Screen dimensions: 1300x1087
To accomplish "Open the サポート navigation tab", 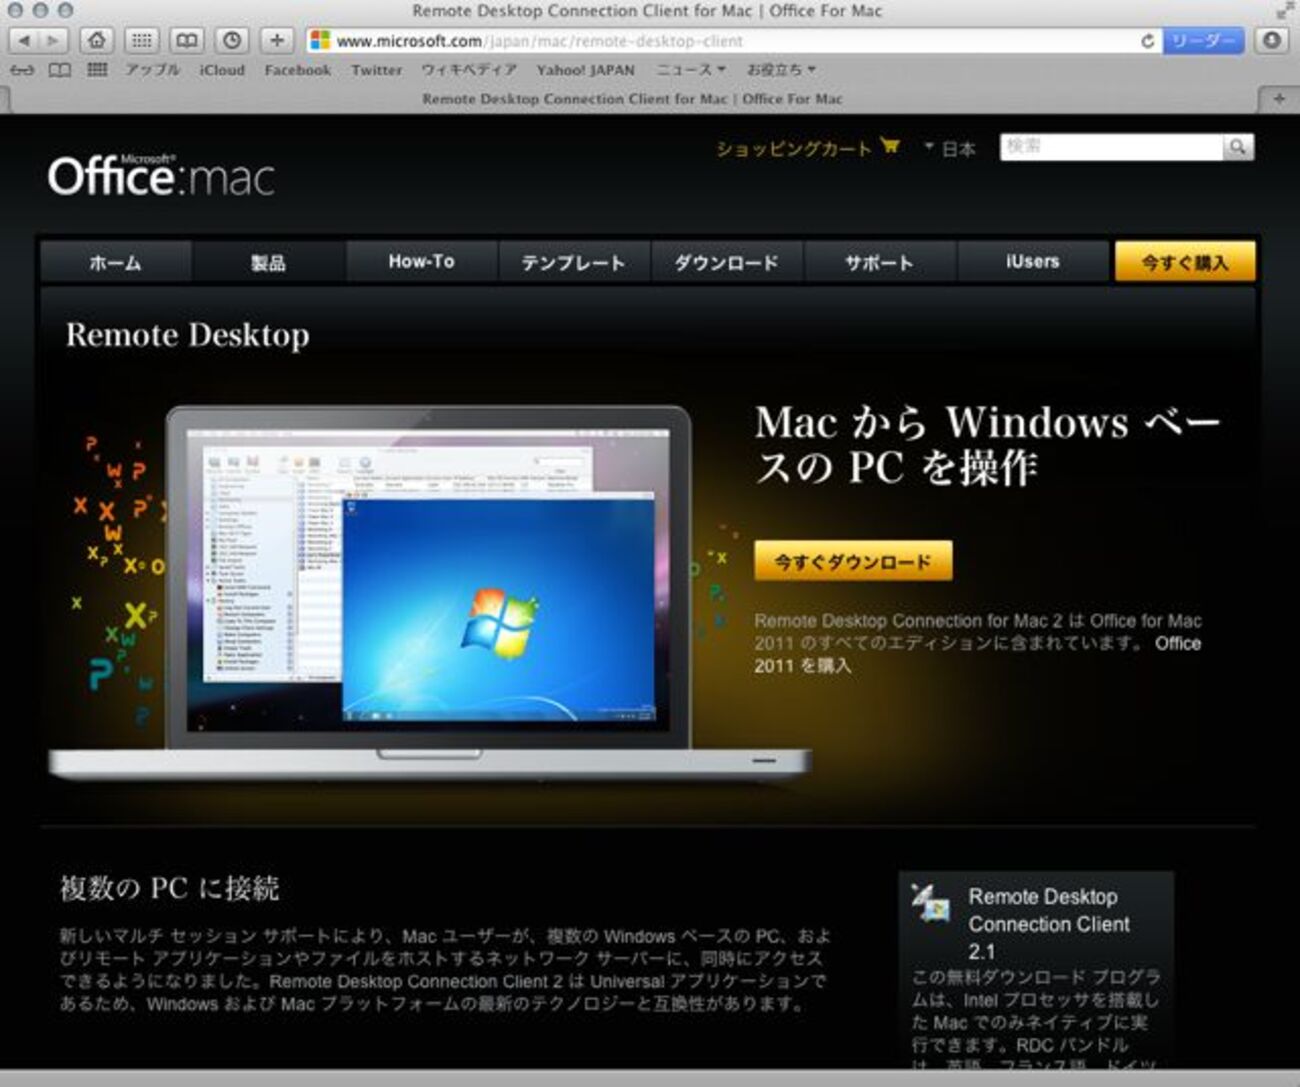I will [x=879, y=262].
